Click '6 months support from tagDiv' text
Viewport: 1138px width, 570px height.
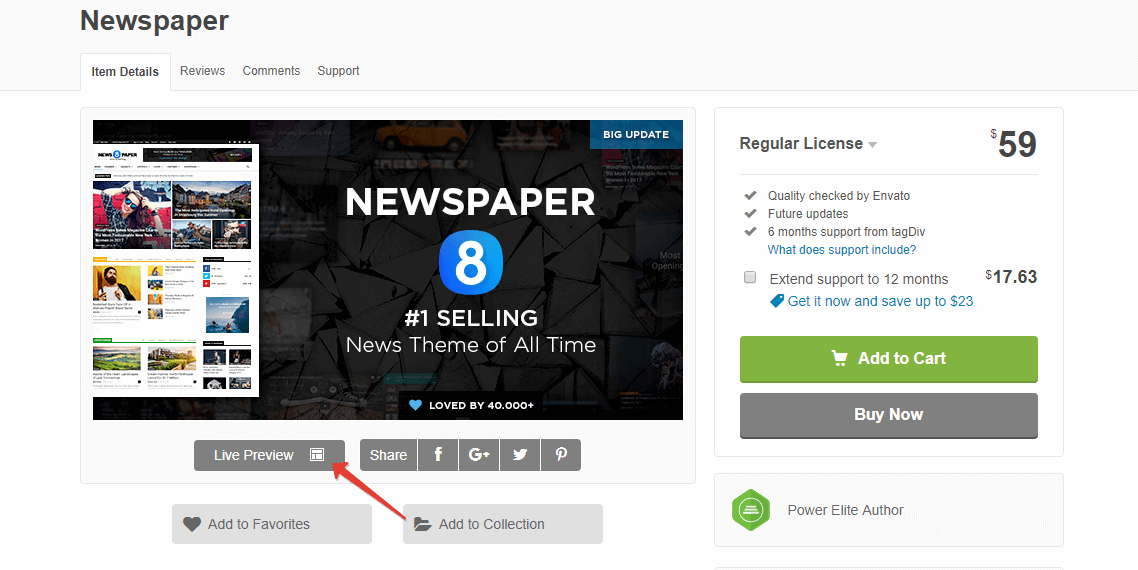pos(846,232)
